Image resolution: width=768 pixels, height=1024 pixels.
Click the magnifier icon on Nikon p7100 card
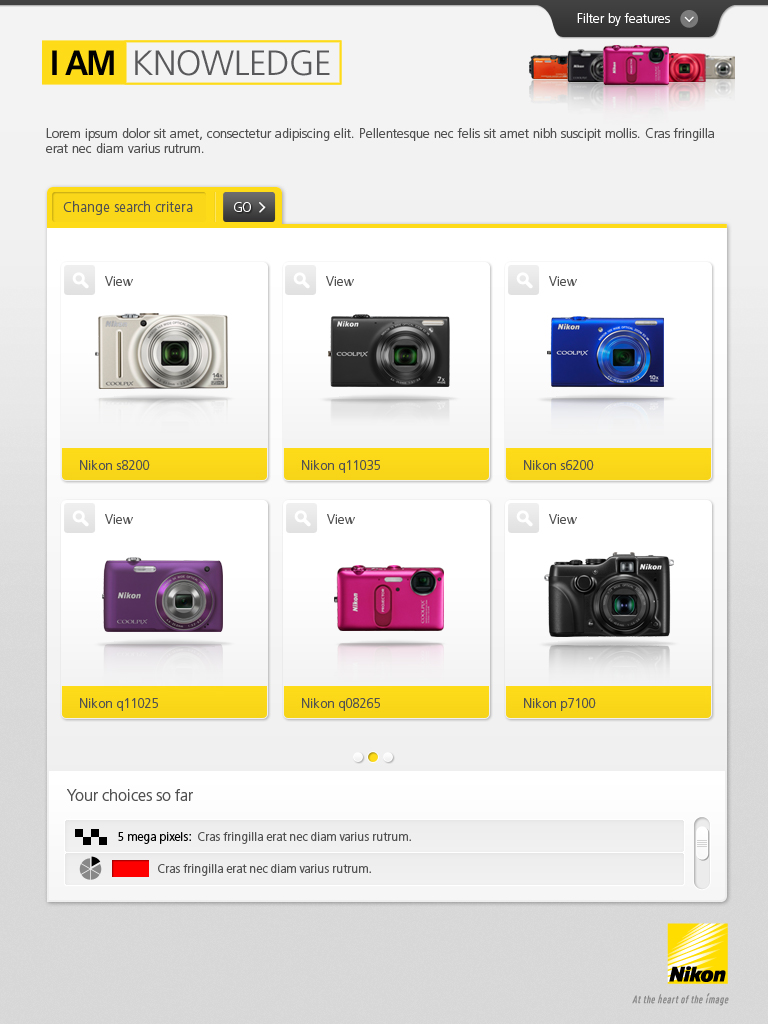pyautogui.click(x=524, y=518)
